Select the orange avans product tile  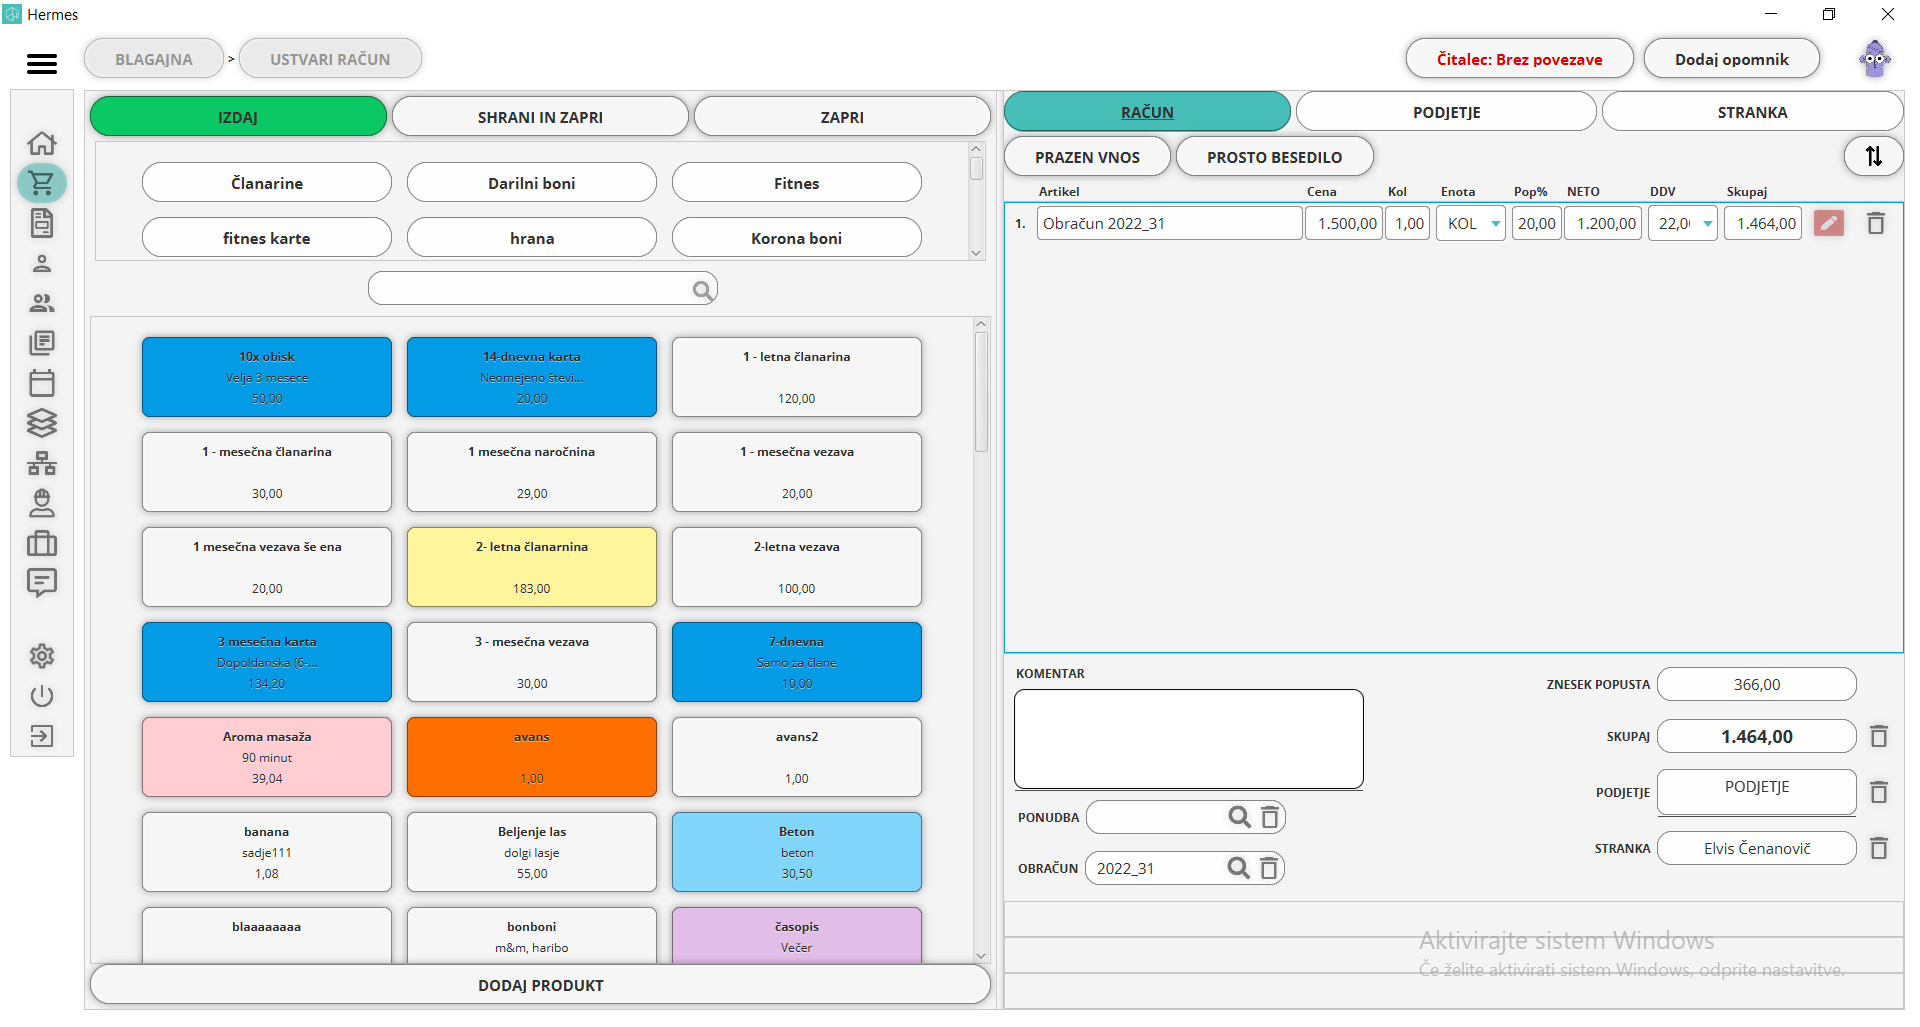(532, 757)
